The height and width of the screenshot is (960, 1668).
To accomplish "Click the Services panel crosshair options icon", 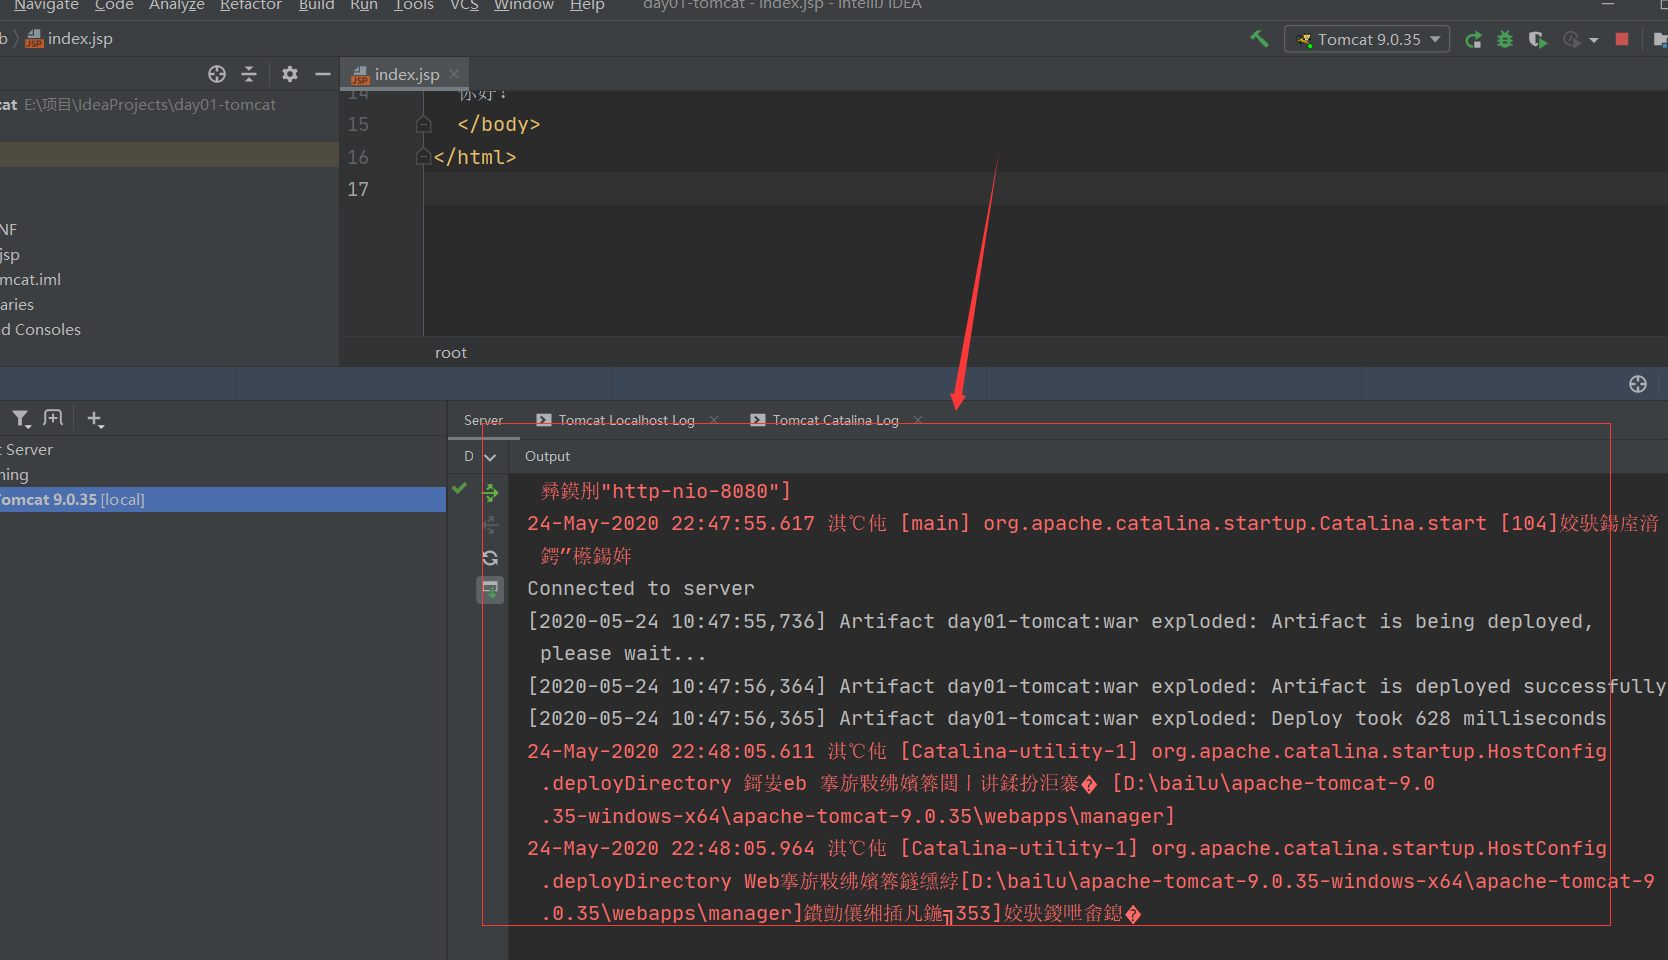I will pyautogui.click(x=1638, y=384).
